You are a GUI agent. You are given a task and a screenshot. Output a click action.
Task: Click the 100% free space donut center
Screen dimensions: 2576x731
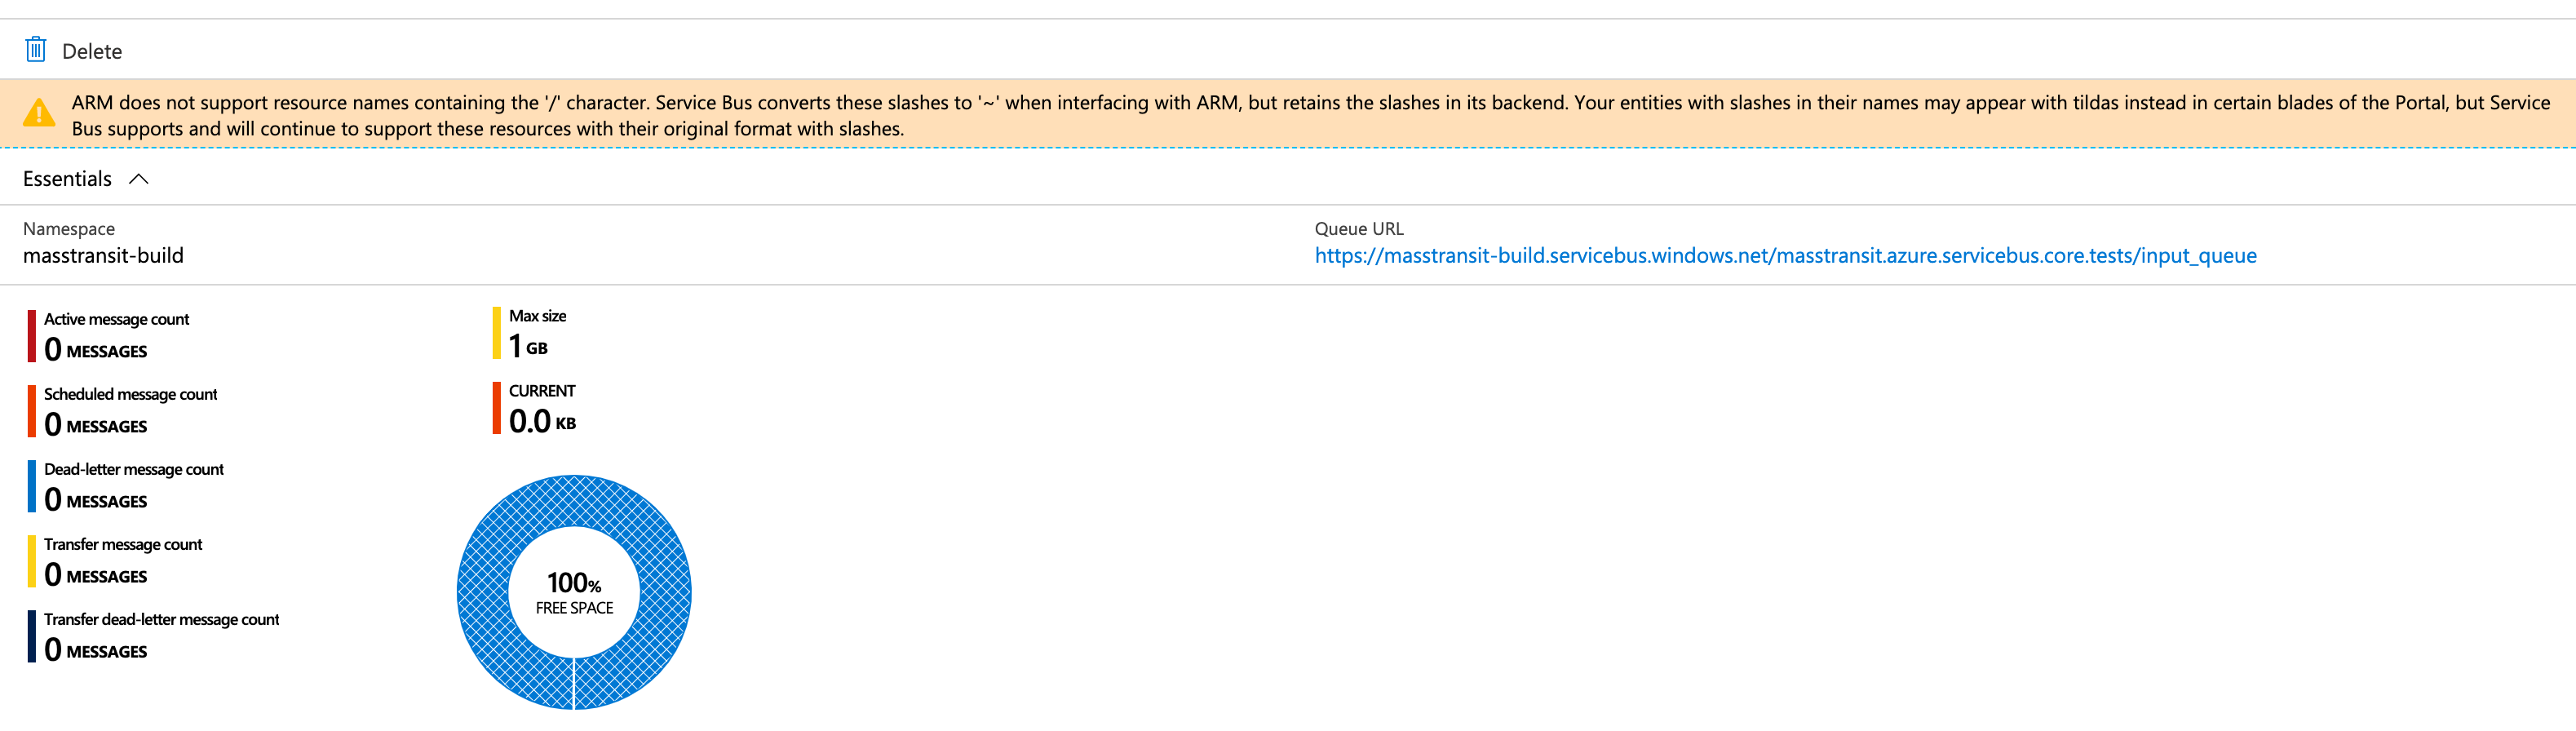pos(574,592)
